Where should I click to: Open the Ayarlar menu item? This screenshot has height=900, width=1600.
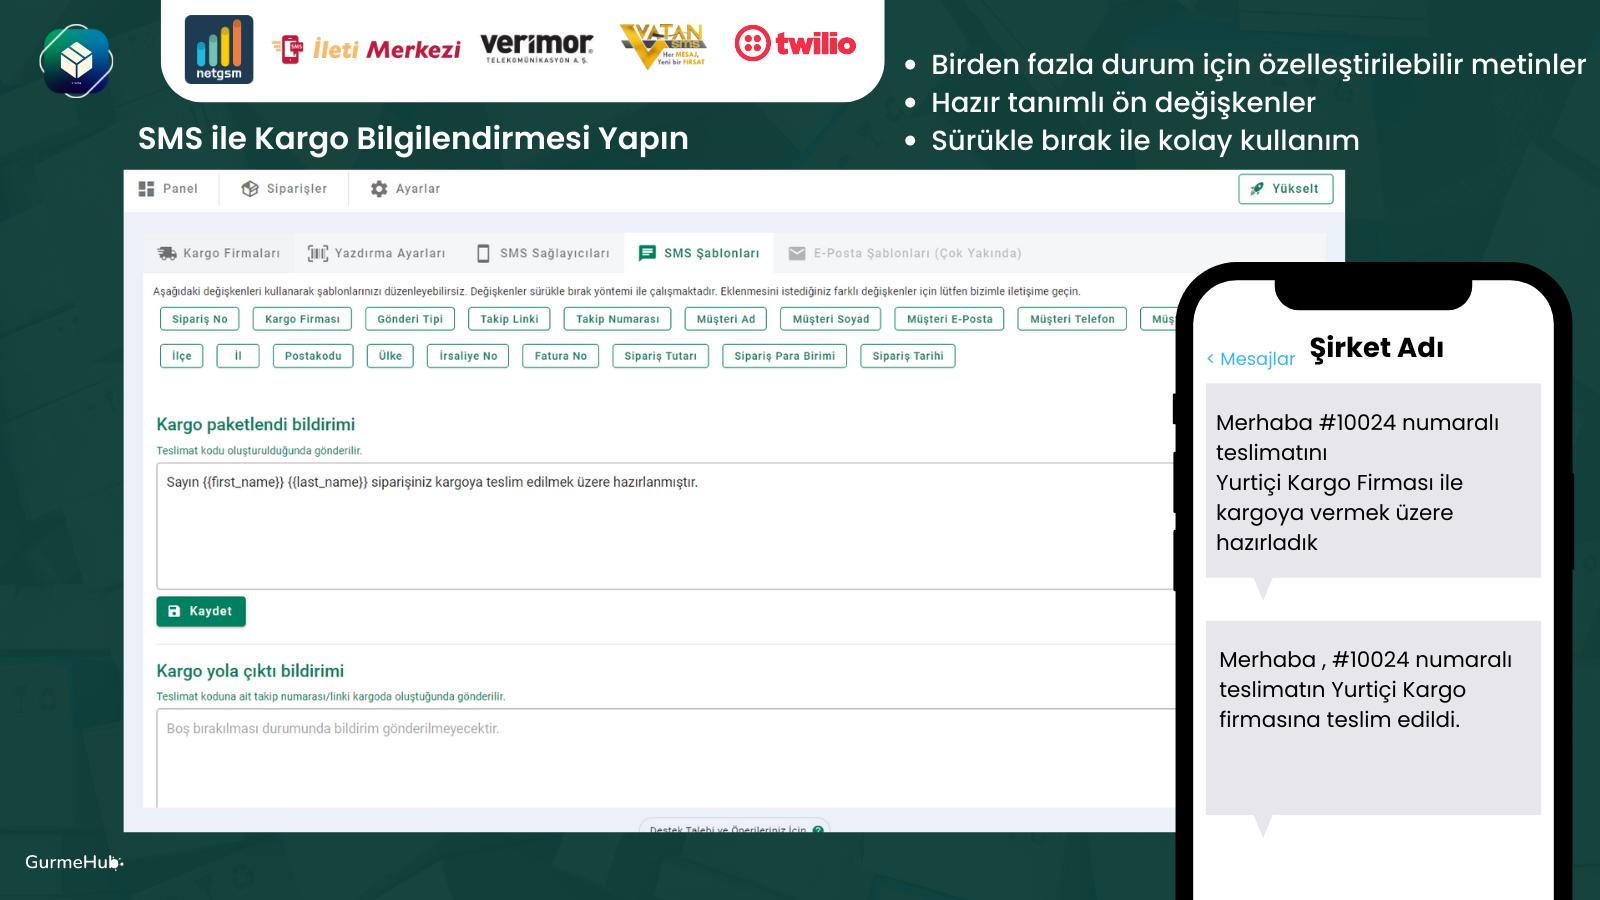pyautogui.click(x=405, y=189)
